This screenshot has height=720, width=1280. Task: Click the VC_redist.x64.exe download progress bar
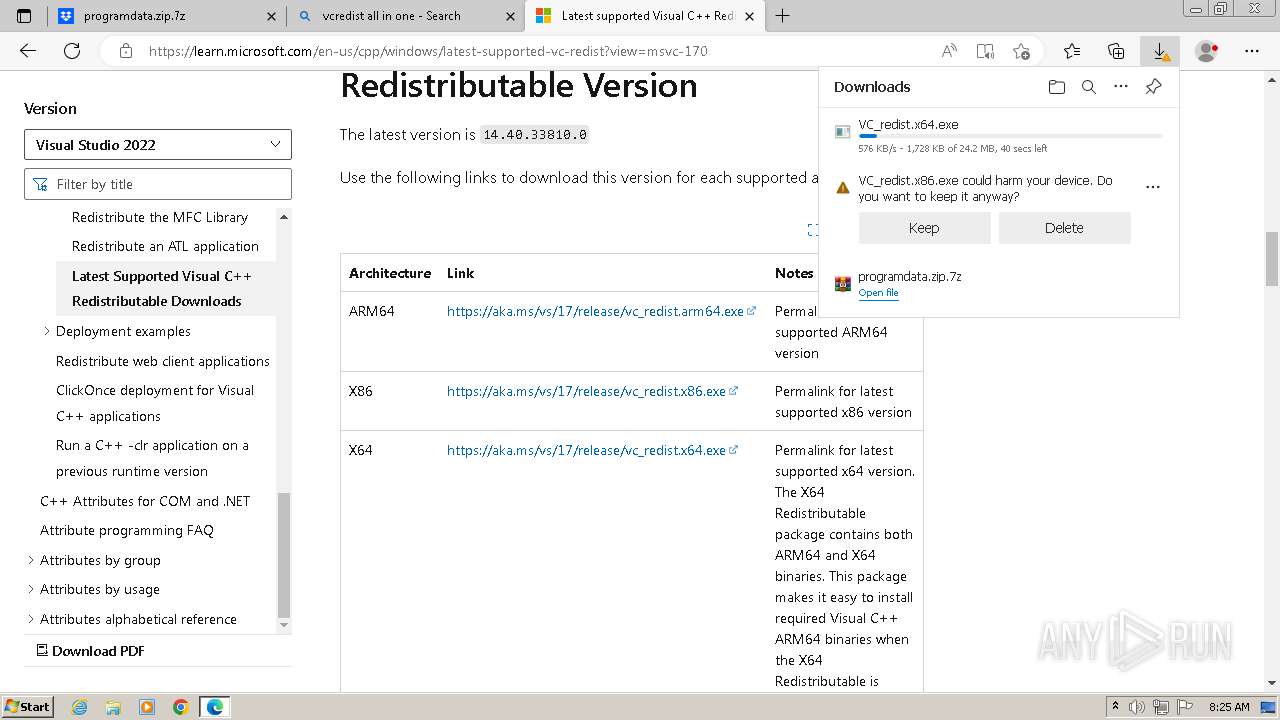click(x=1010, y=135)
